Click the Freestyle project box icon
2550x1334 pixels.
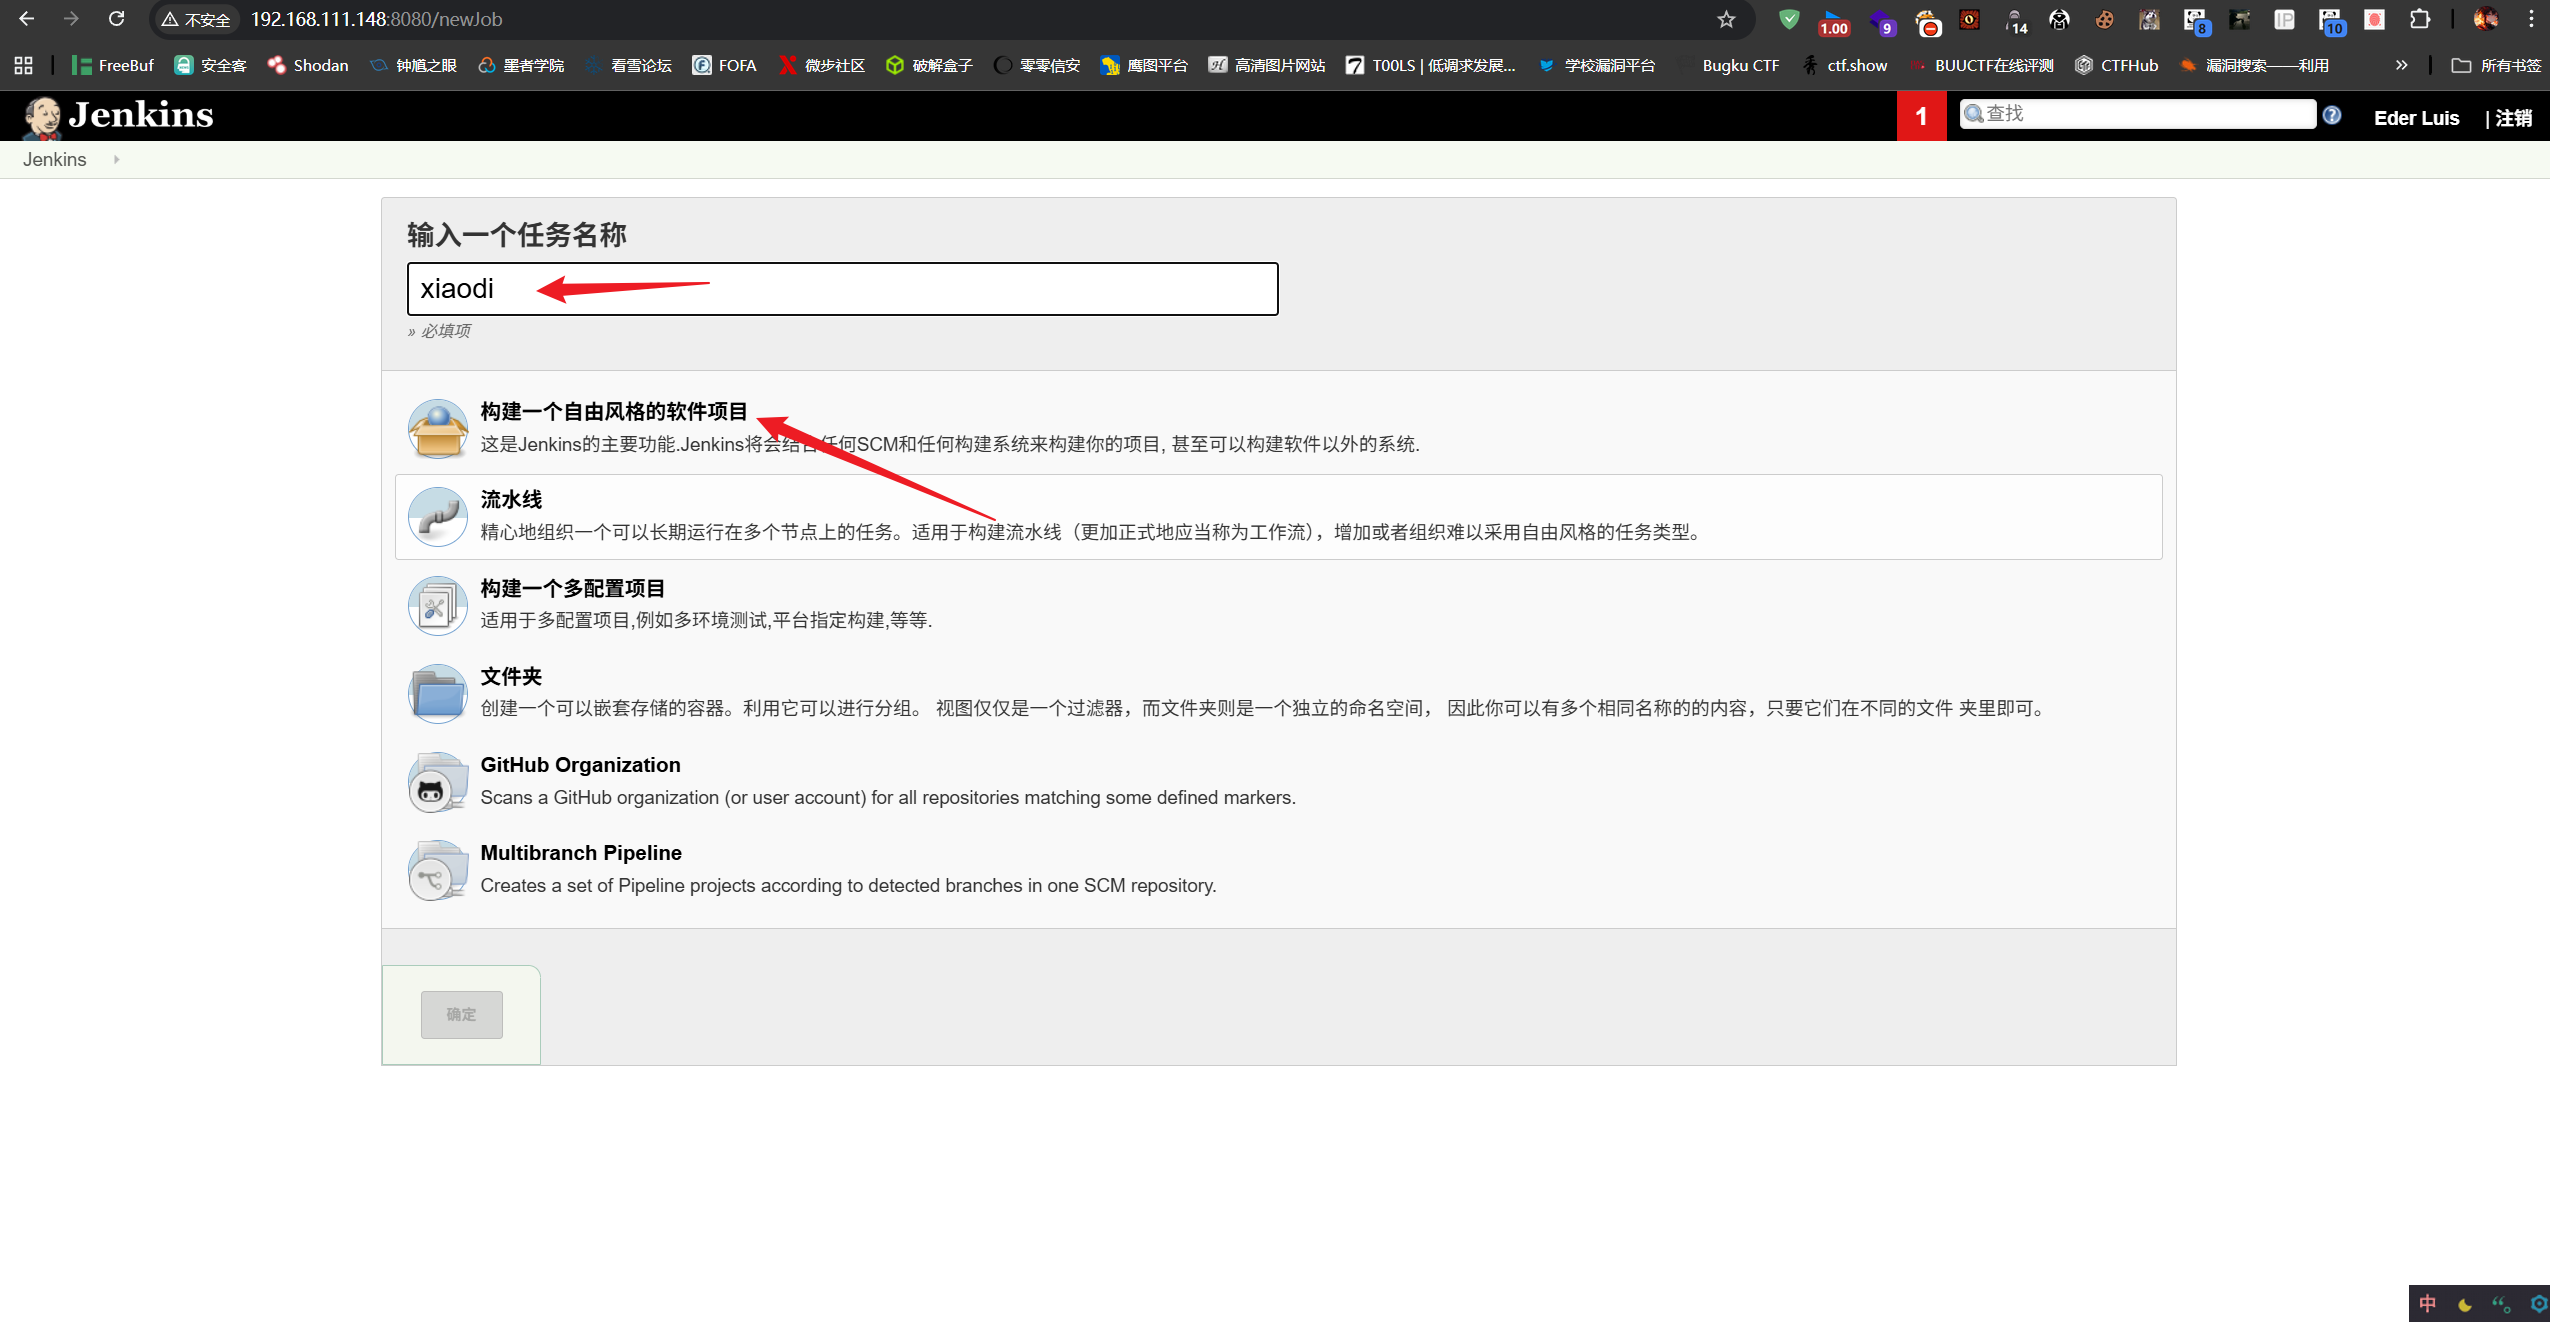click(437, 429)
